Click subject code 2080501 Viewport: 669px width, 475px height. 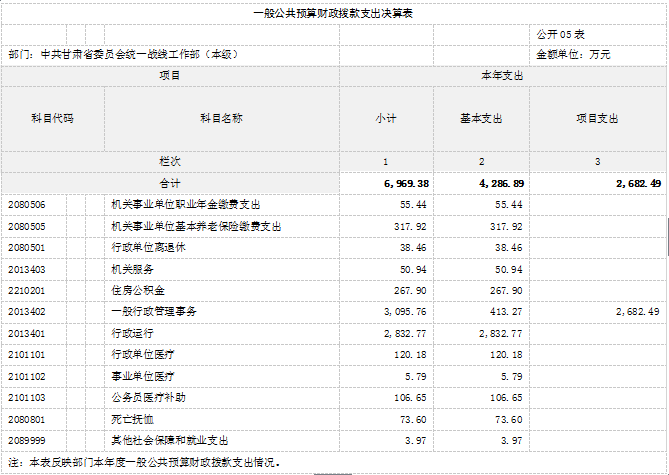[26, 248]
